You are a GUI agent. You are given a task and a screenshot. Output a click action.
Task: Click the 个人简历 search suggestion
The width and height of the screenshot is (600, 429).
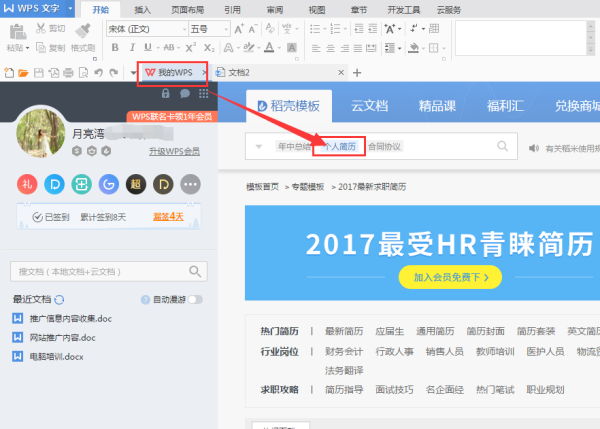(339, 146)
